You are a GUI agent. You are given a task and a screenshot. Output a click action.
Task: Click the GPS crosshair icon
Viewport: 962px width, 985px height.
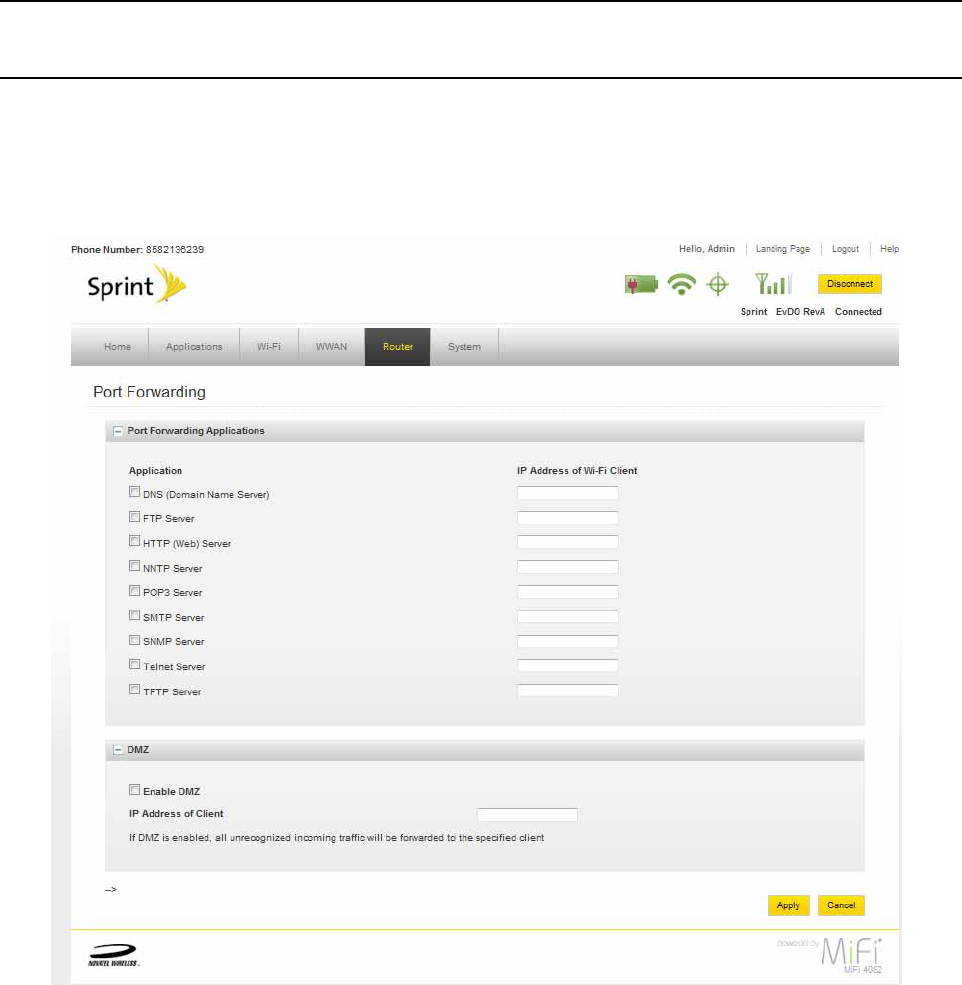[x=717, y=285]
